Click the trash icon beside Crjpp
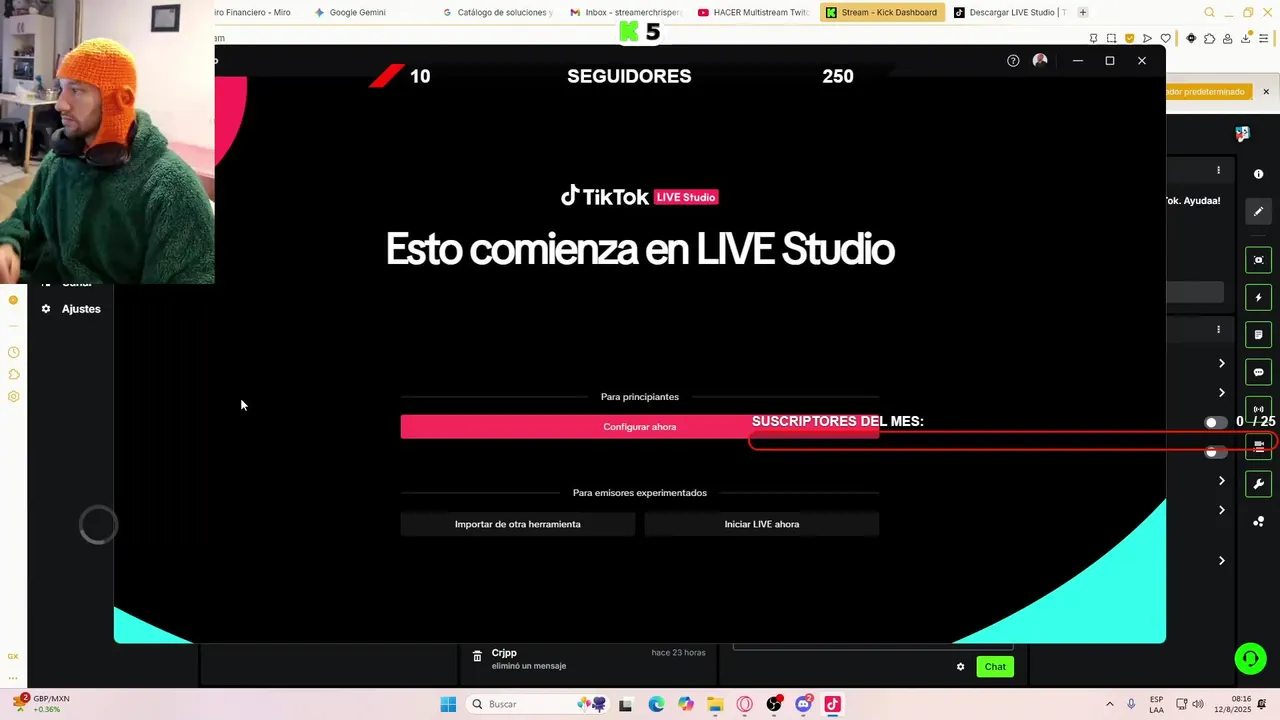 click(477, 656)
